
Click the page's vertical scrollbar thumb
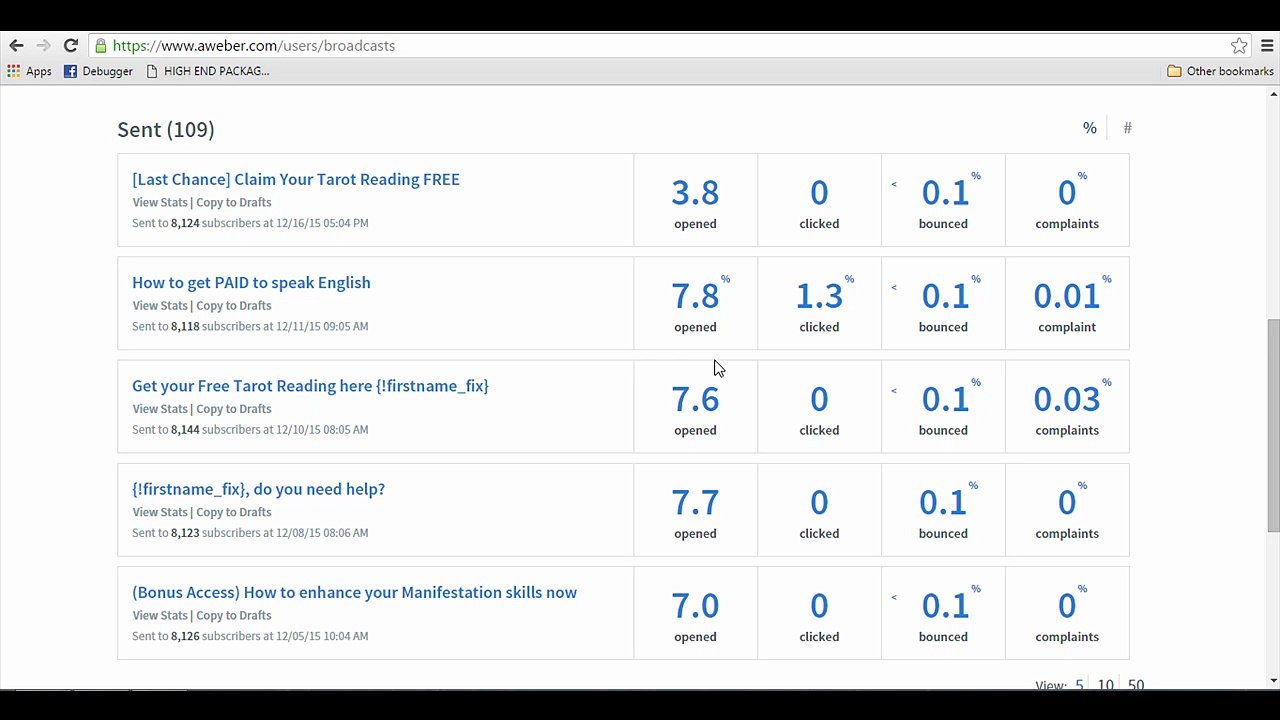click(x=1273, y=426)
